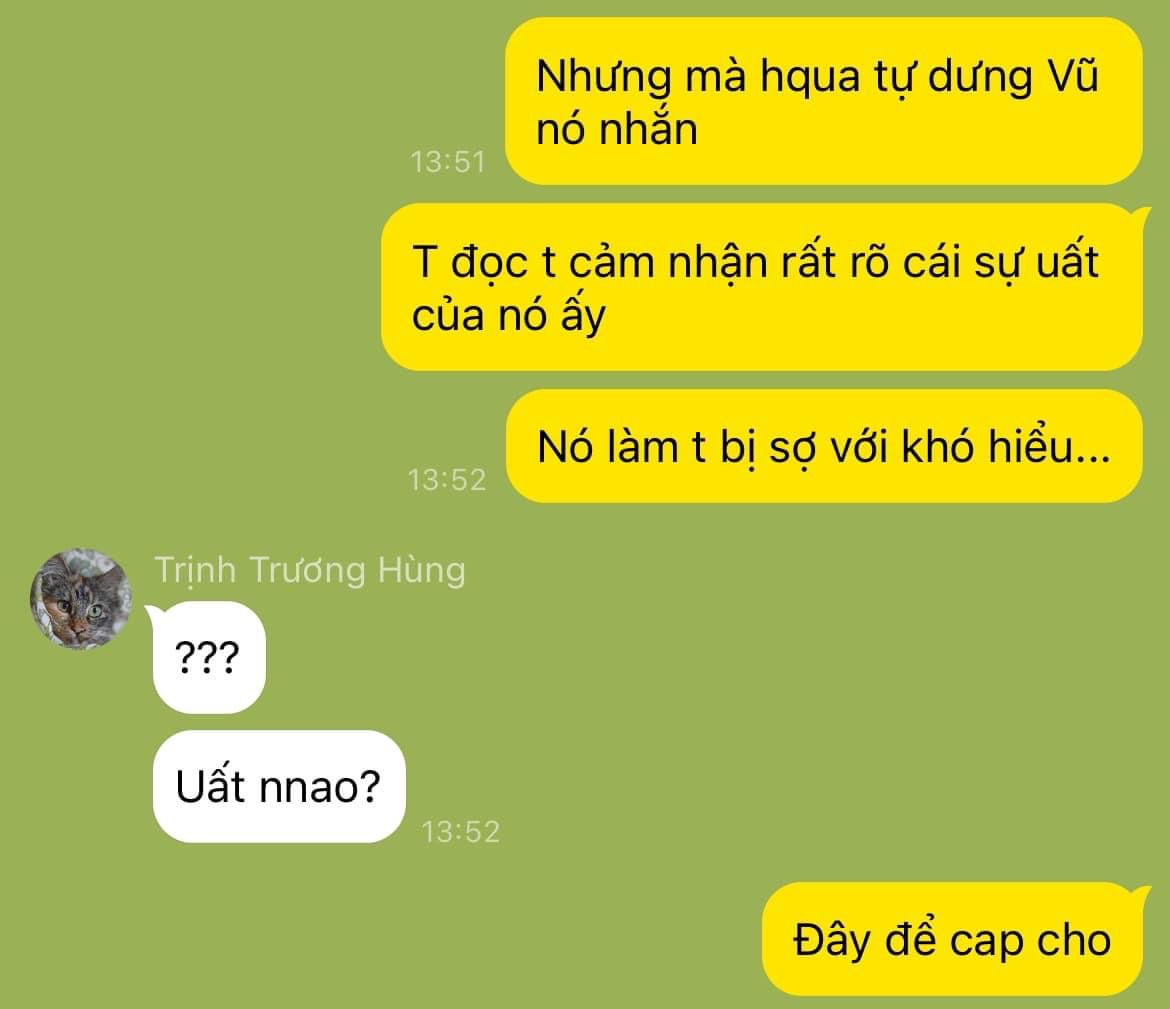Click the words 'khó hiểu...' in the third bubble
This screenshot has width=1170, height=1009.
(1006, 446)
